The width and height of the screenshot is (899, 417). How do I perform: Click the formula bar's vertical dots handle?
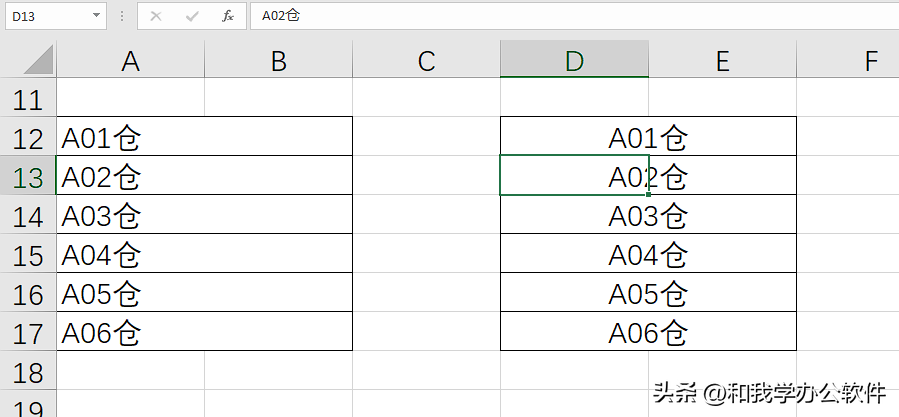(122, 16)
